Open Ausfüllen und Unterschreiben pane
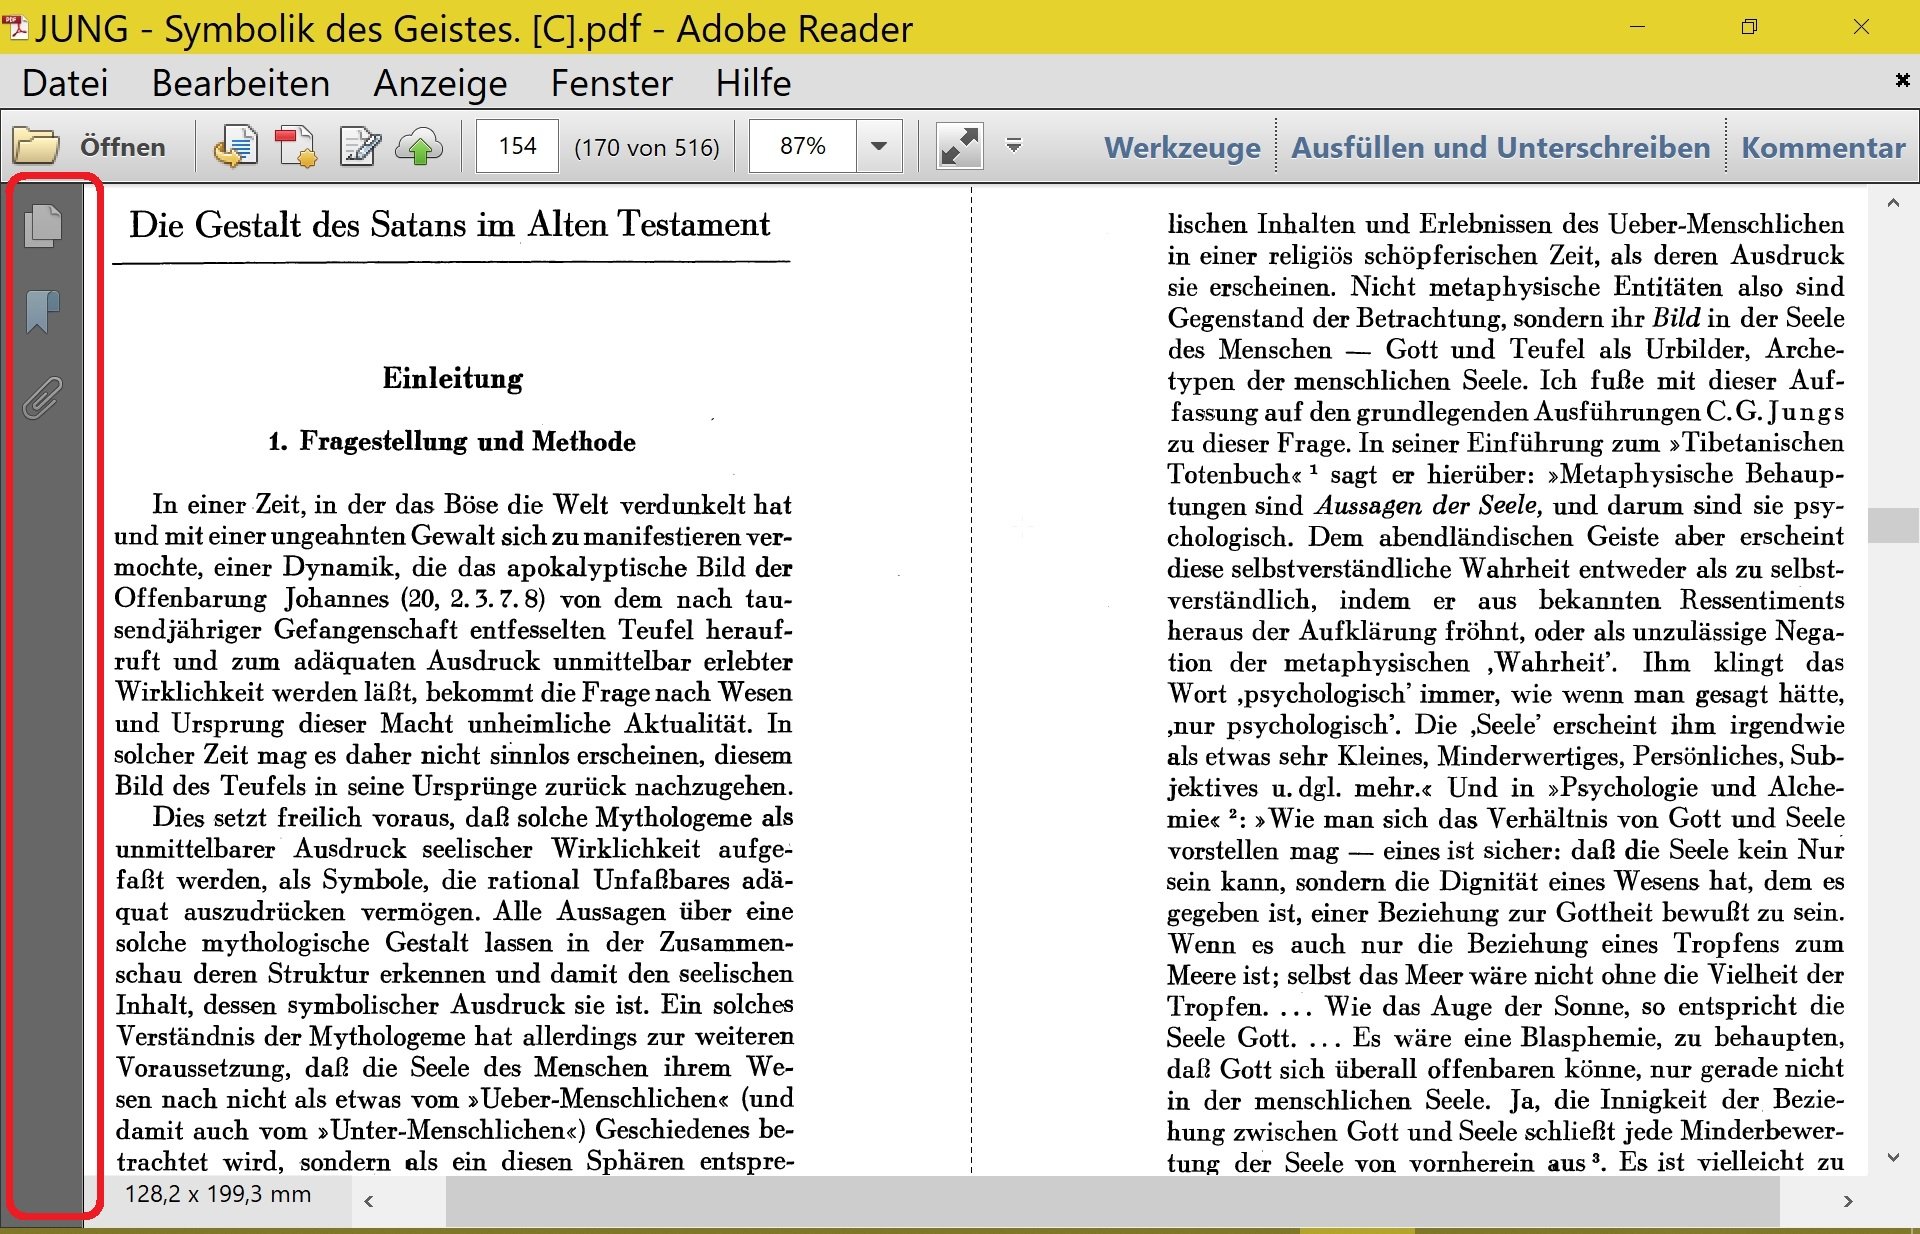The width and height of the screenshot is (1920, 1234). pyautogui.click(x=1500, y=148)
